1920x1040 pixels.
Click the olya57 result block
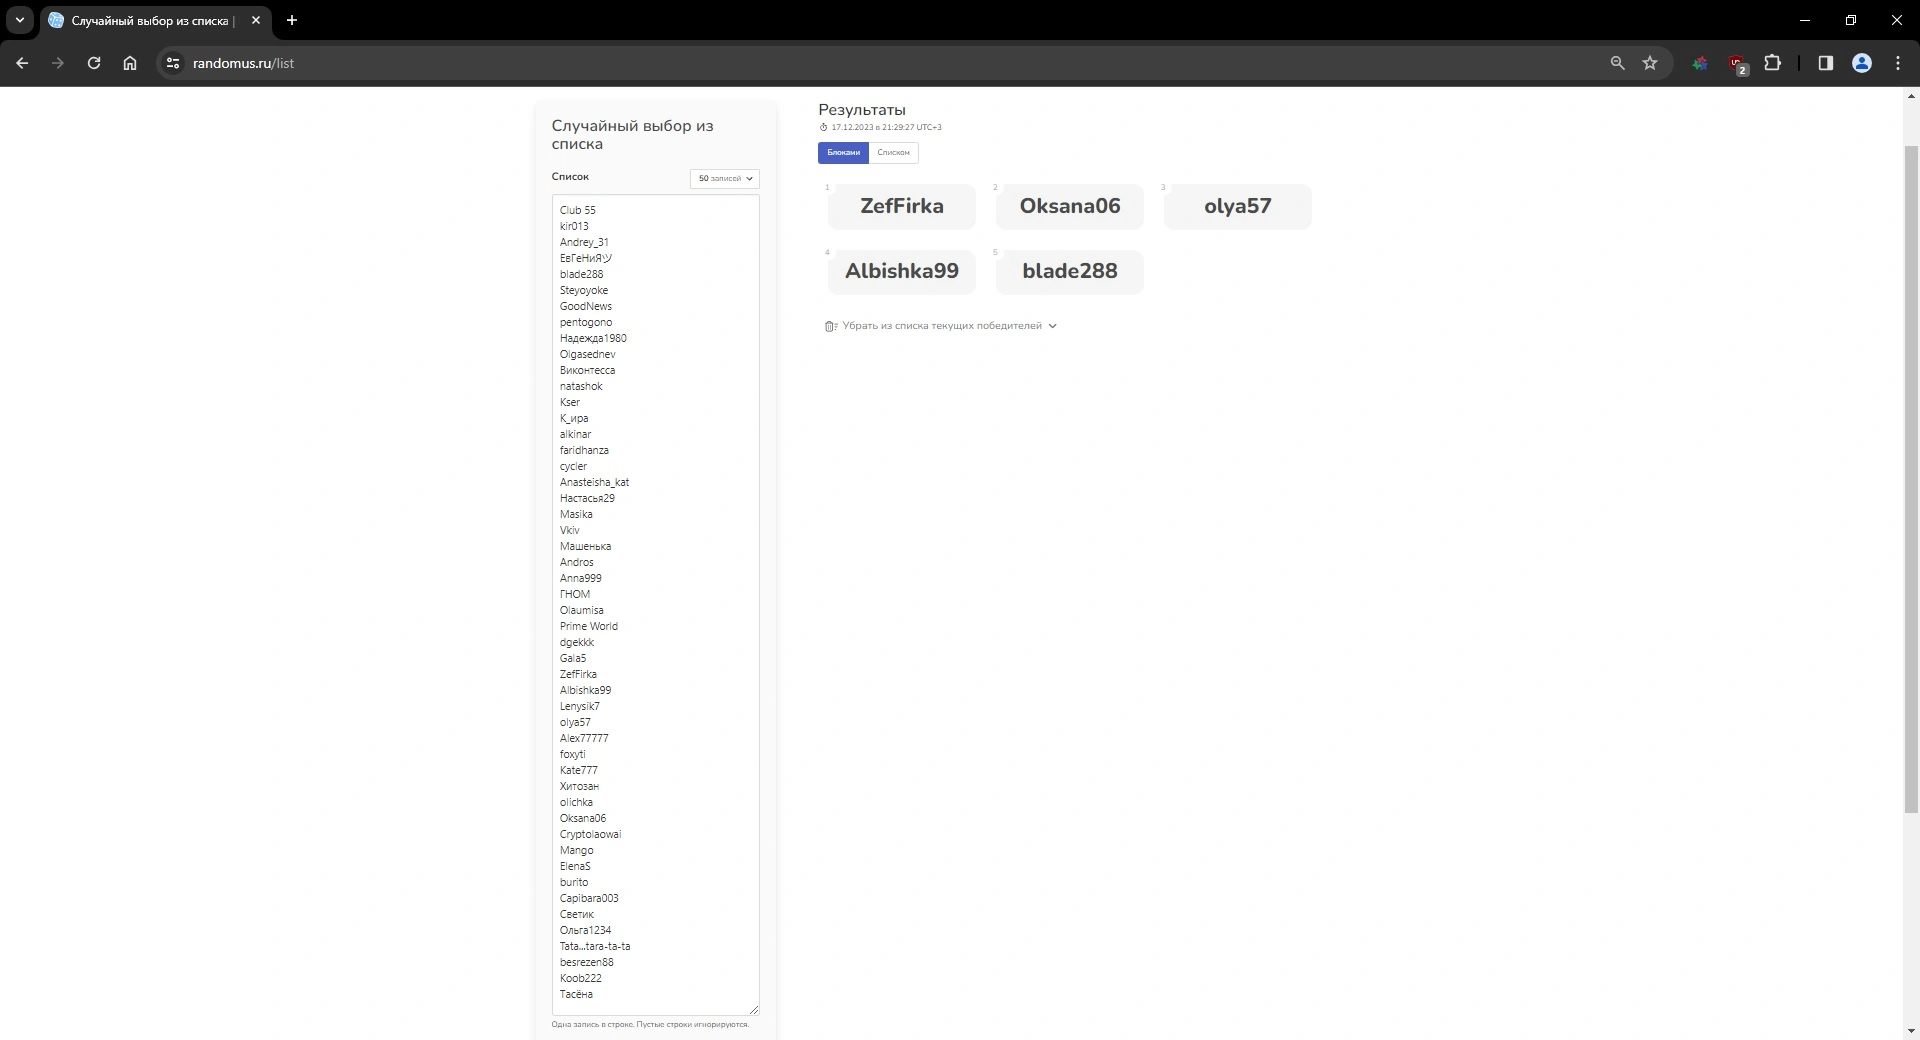pos(1238,206)
